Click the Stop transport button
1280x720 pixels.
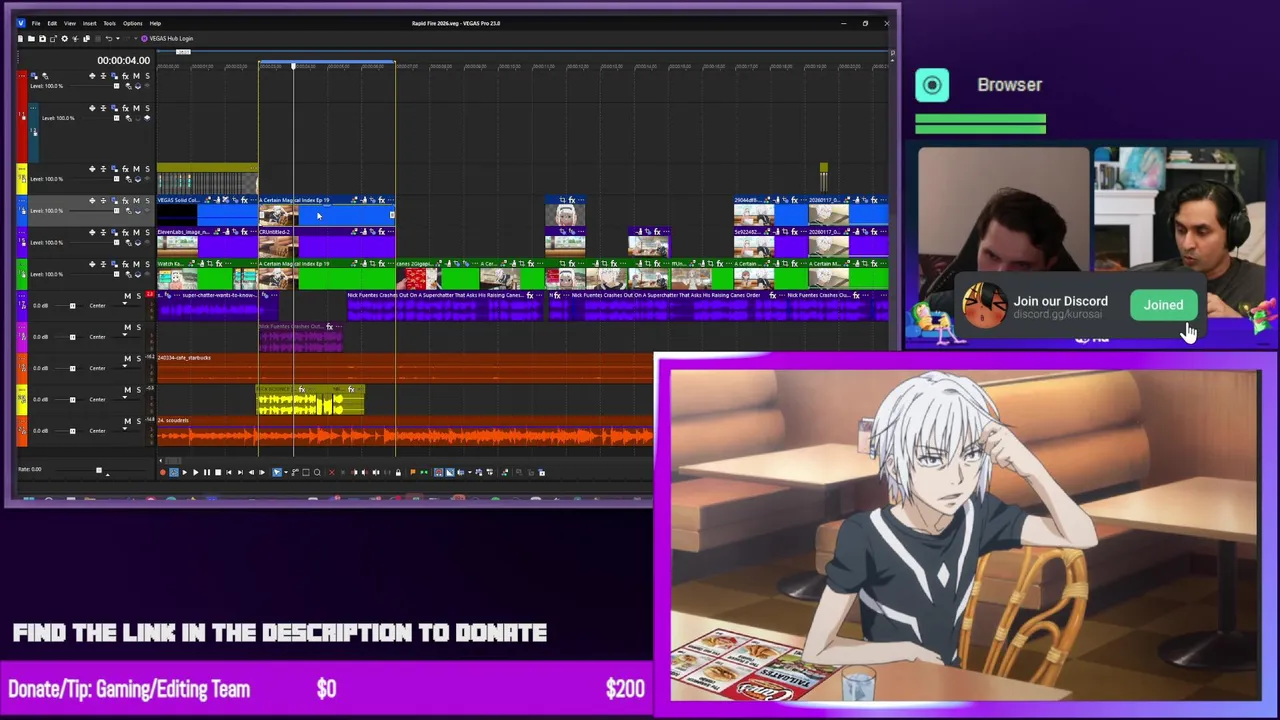[218, 472]
